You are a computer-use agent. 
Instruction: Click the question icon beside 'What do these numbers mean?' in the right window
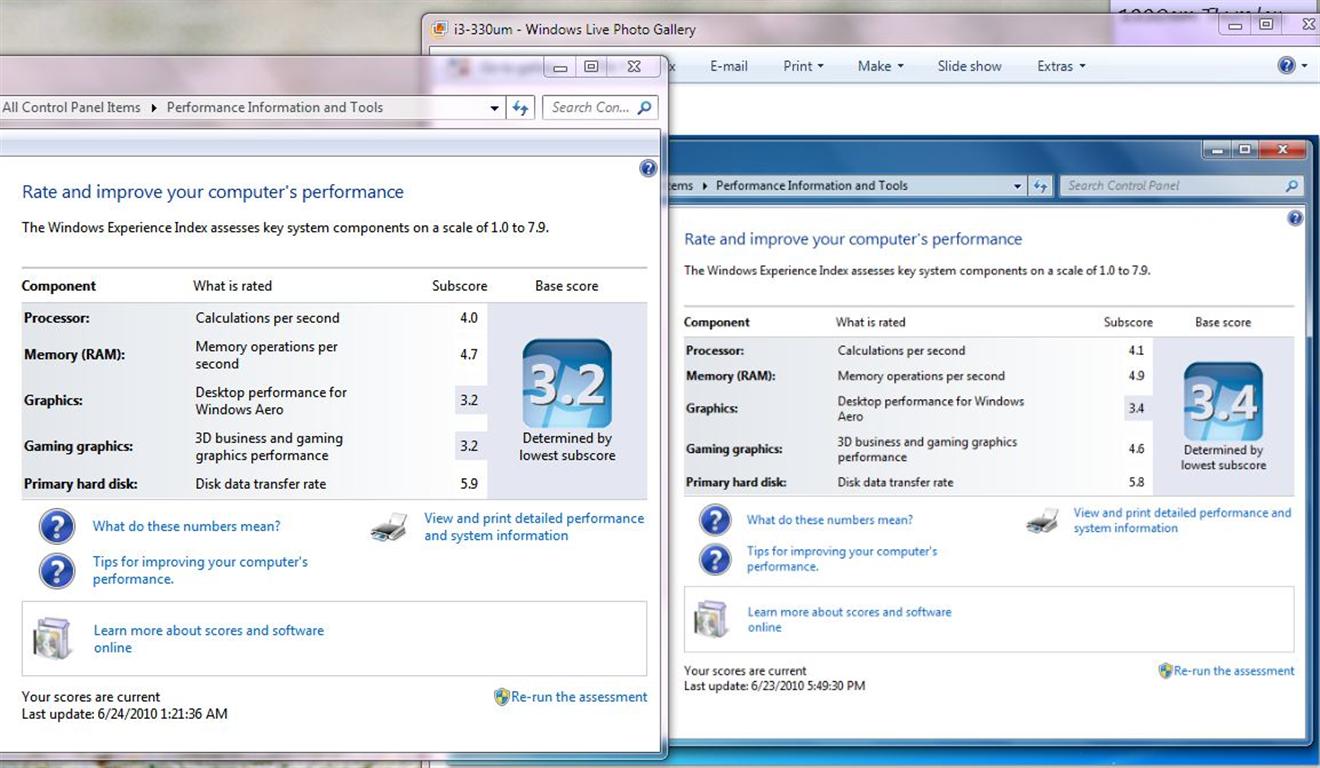click(x=715, y=520)
